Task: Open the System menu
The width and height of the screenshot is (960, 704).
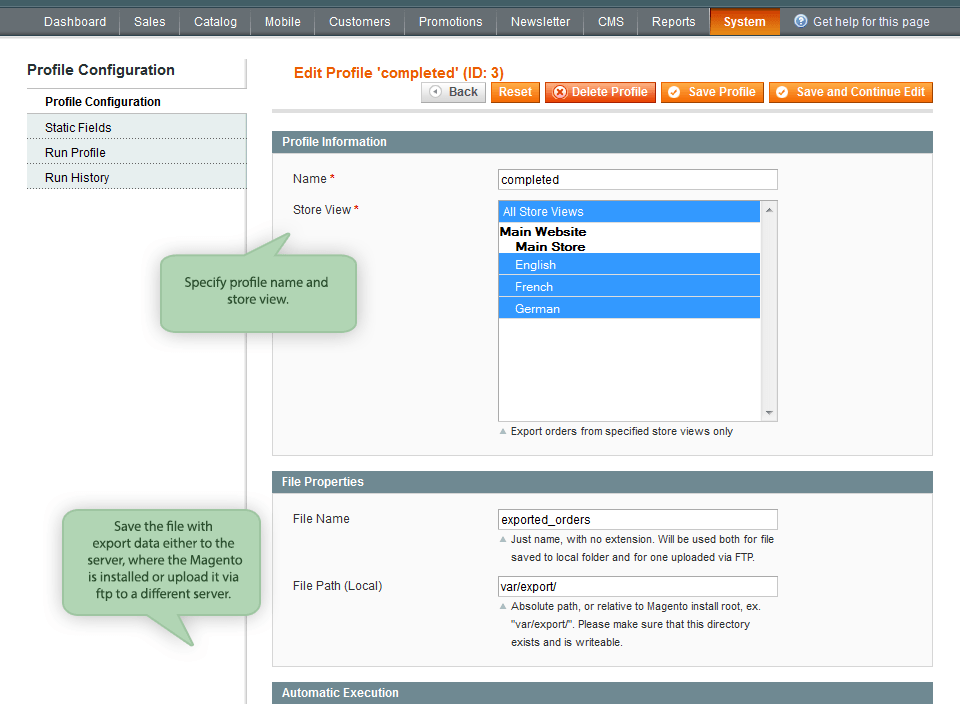Action: click(x=744, y=22)
